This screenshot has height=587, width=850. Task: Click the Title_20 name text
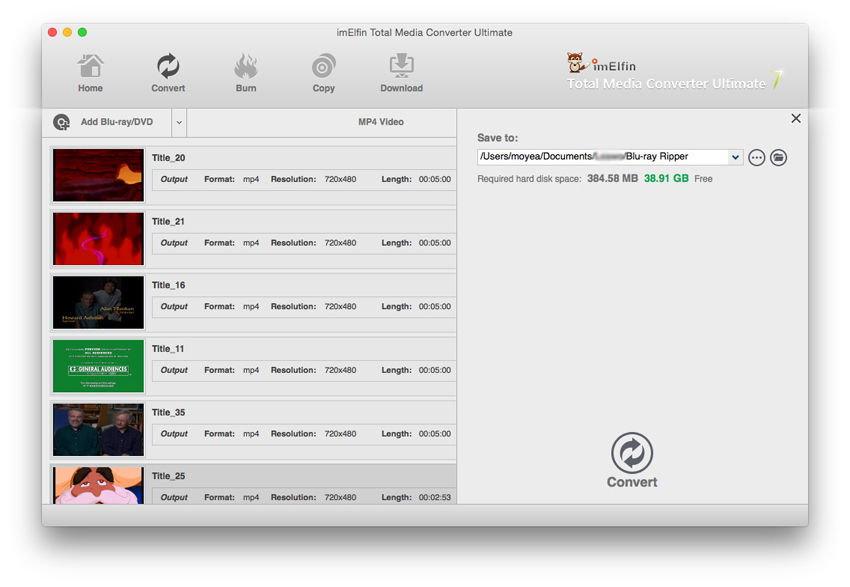pos(168,158)
